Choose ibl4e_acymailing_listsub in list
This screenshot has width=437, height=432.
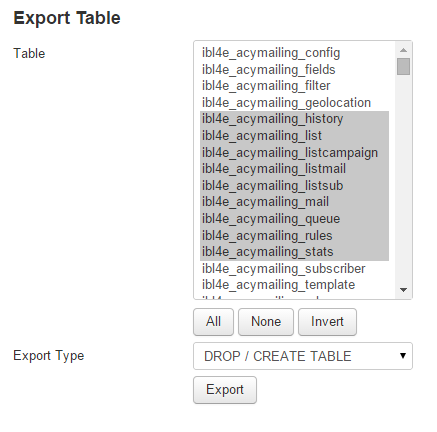click(294, 186)
